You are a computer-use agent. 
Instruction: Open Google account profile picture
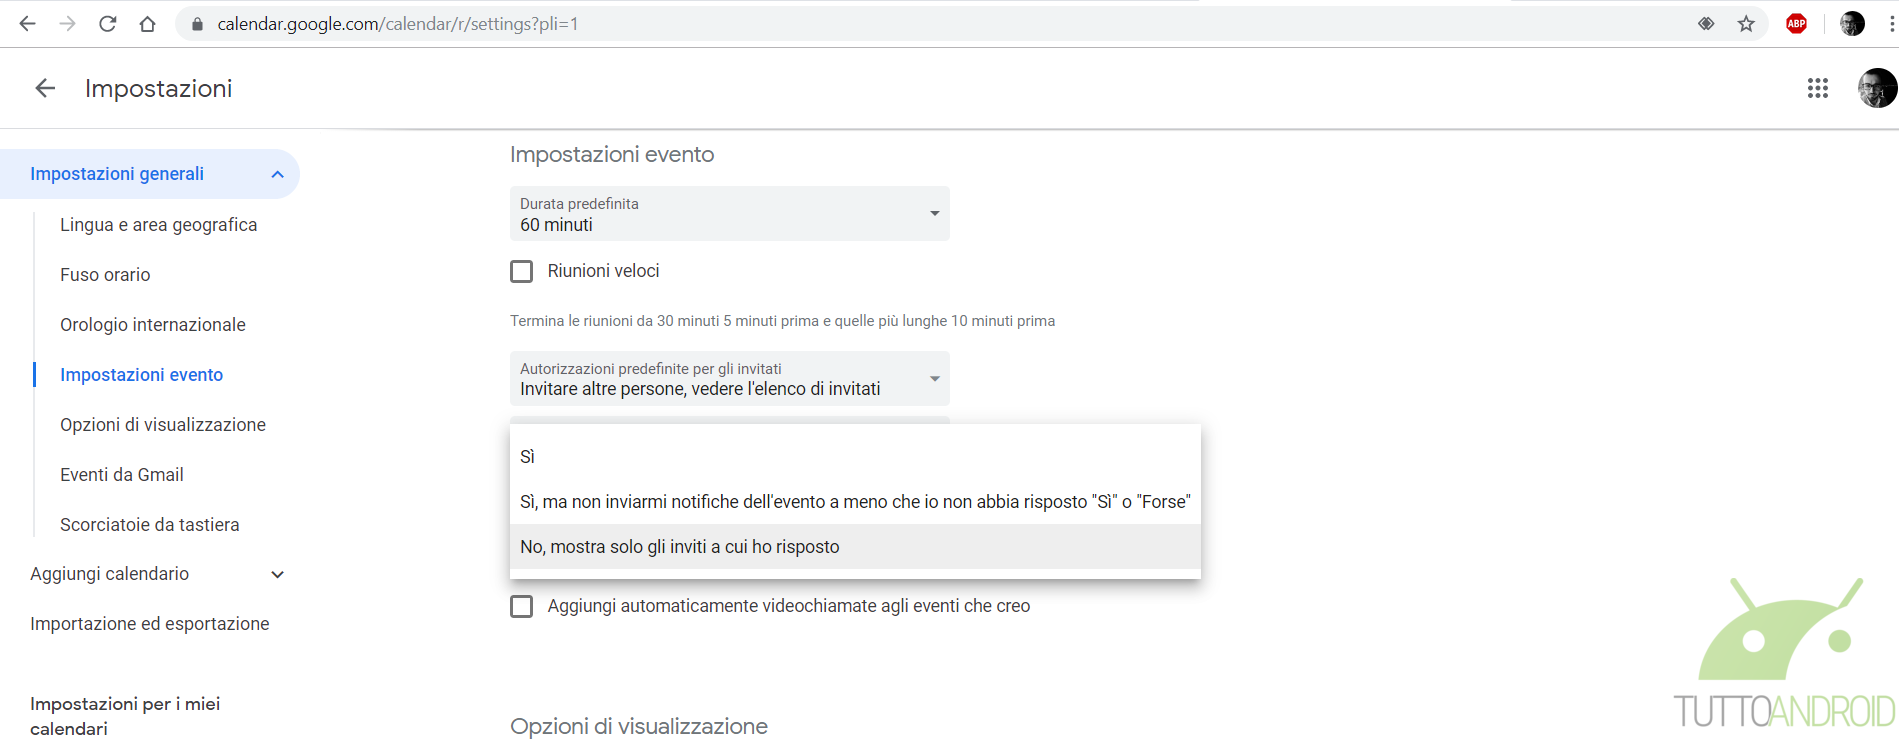(x=1876, y=88)
